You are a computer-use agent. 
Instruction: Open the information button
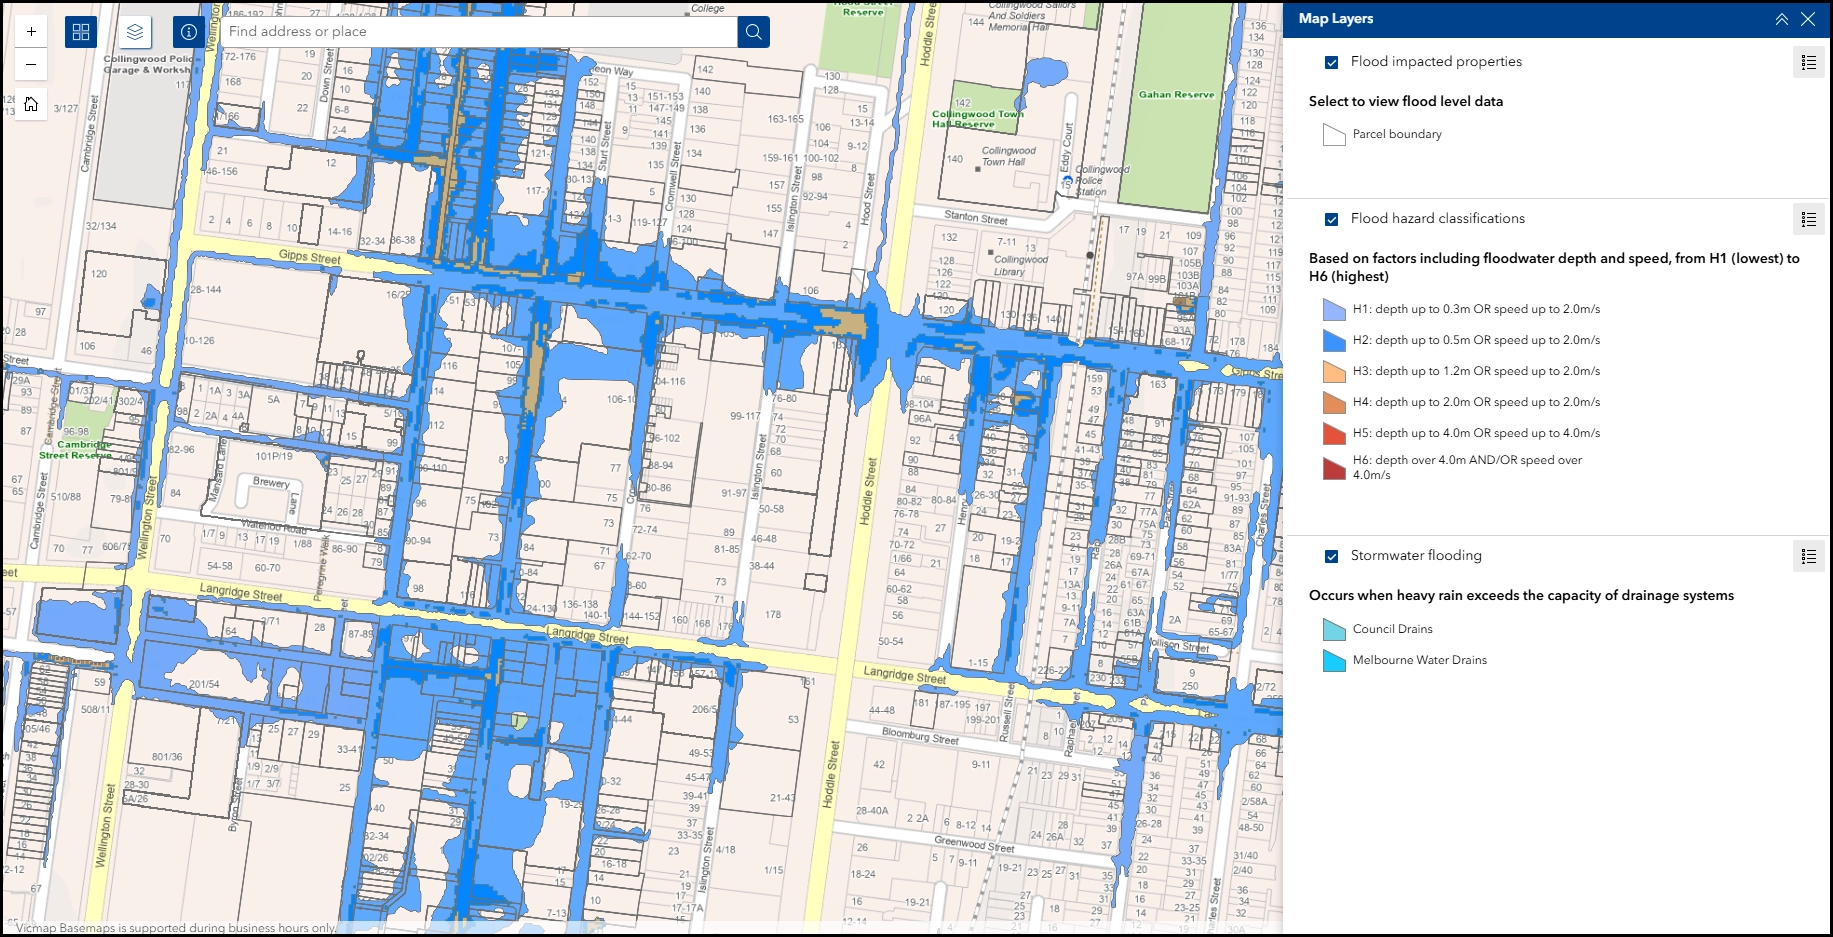188,32
